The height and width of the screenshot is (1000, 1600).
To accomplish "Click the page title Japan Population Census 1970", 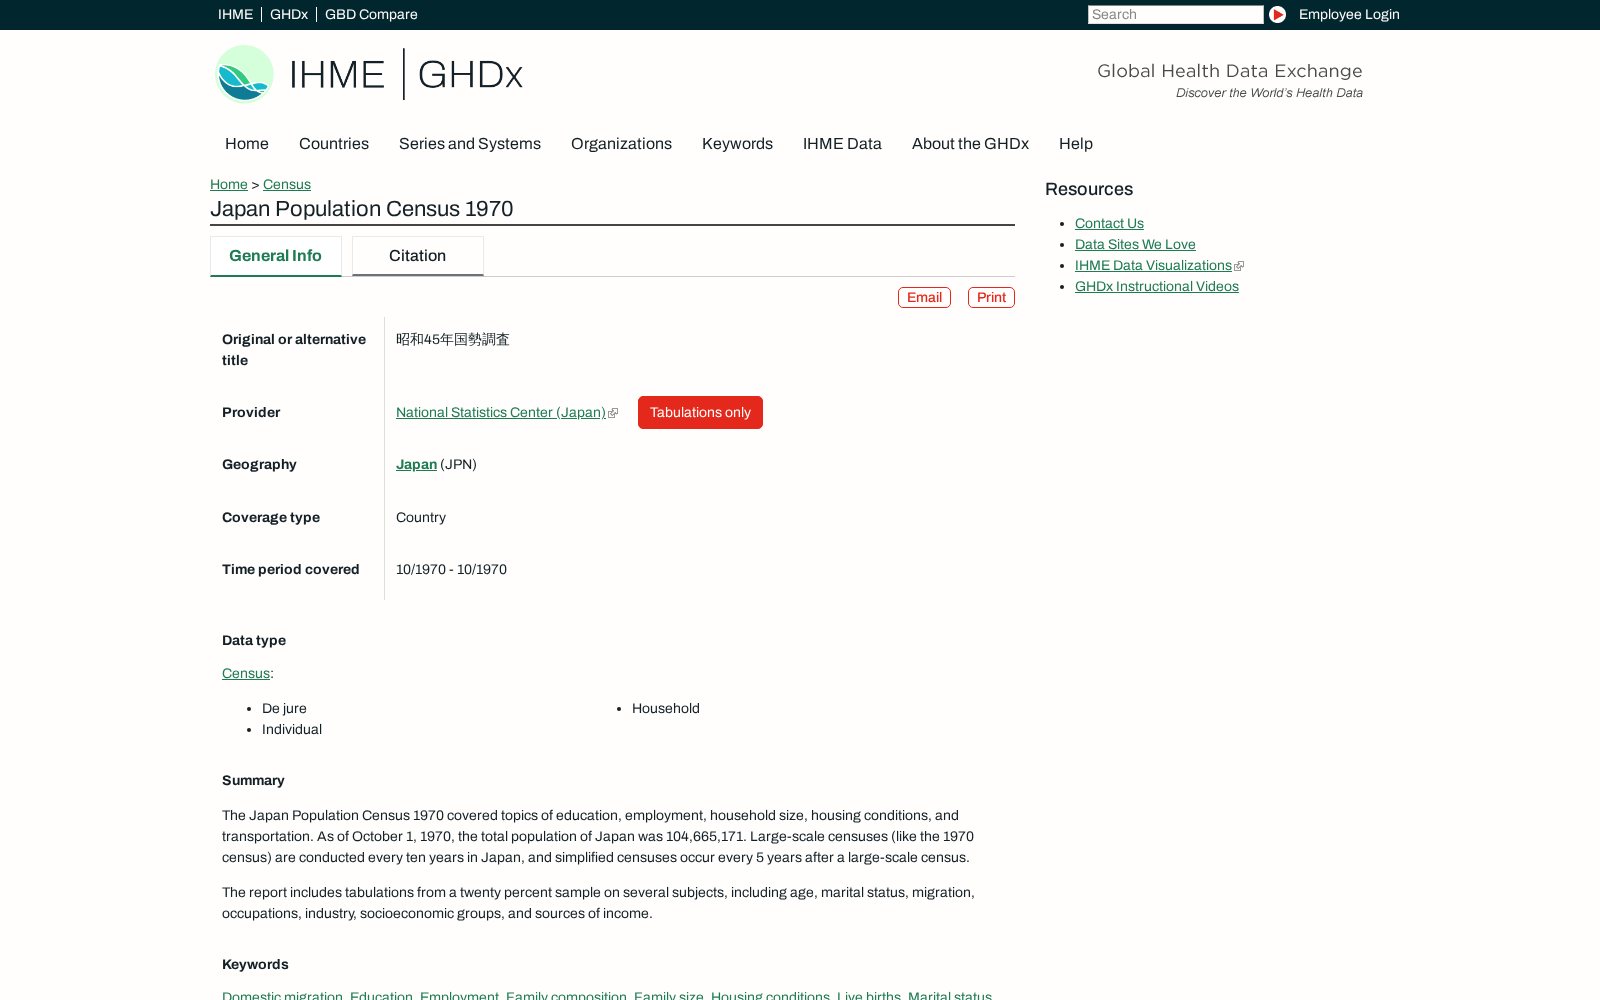I will point(362,209).
